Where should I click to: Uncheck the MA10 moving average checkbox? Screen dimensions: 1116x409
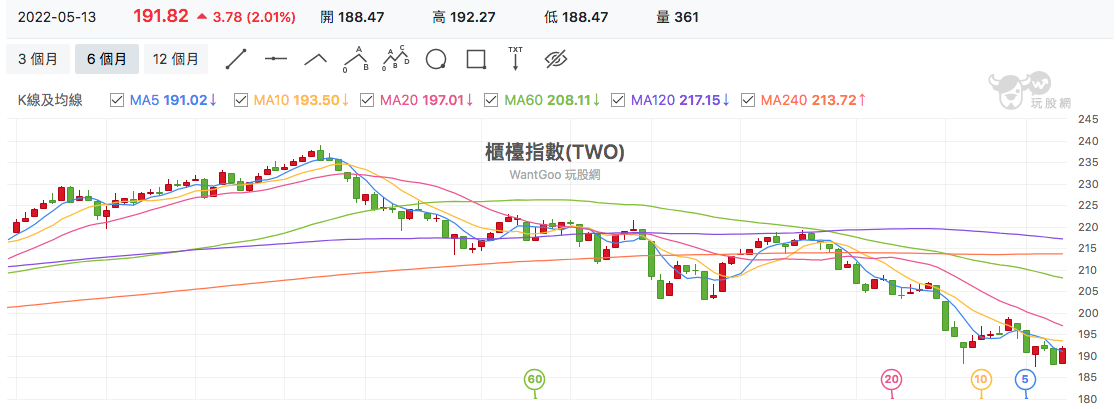pyautogui.click(x=242, y=100)
